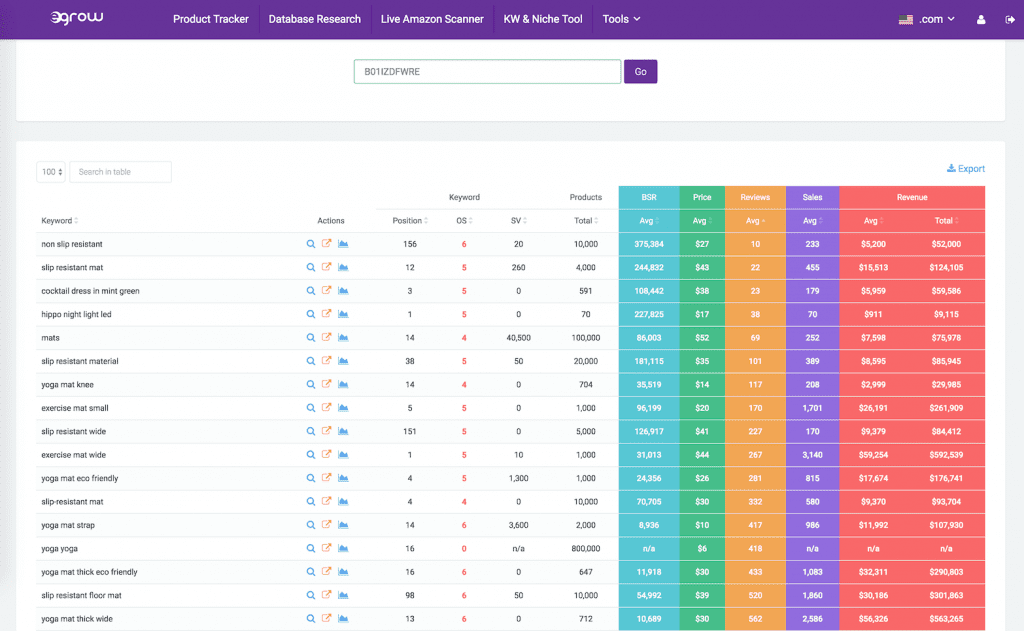The image size is (1024, 631).
Task: Click chart icon for 'yoga mat knee' row
Action: [x=343, y=385]
